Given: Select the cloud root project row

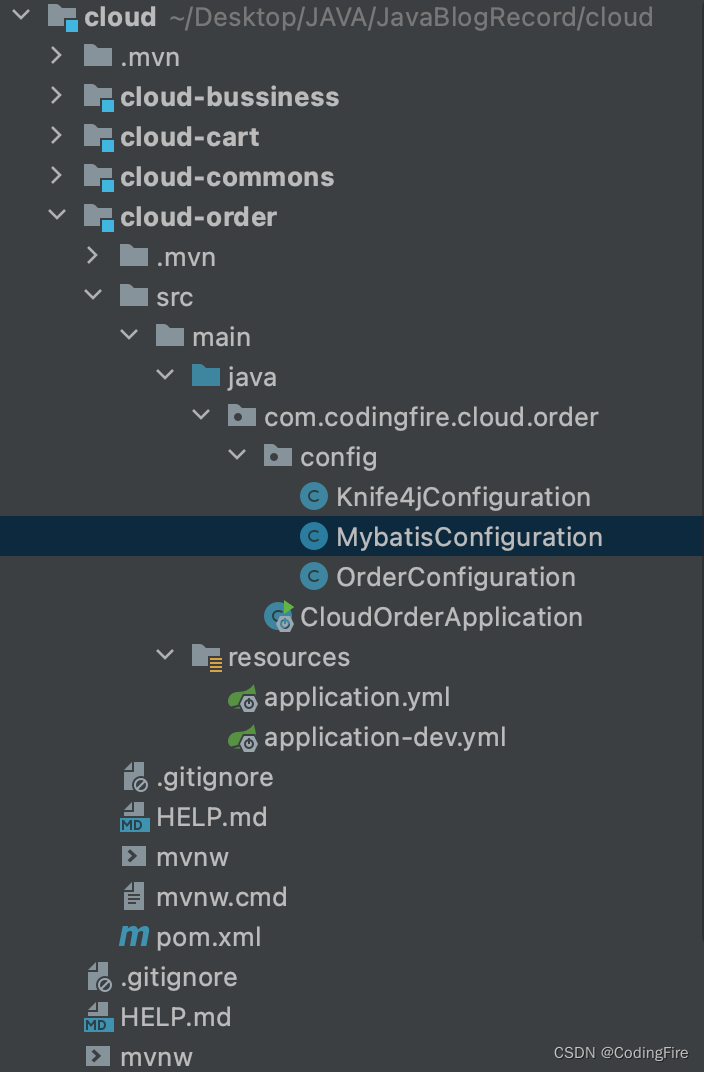Looking at the screenshot, I should [352, 17].
